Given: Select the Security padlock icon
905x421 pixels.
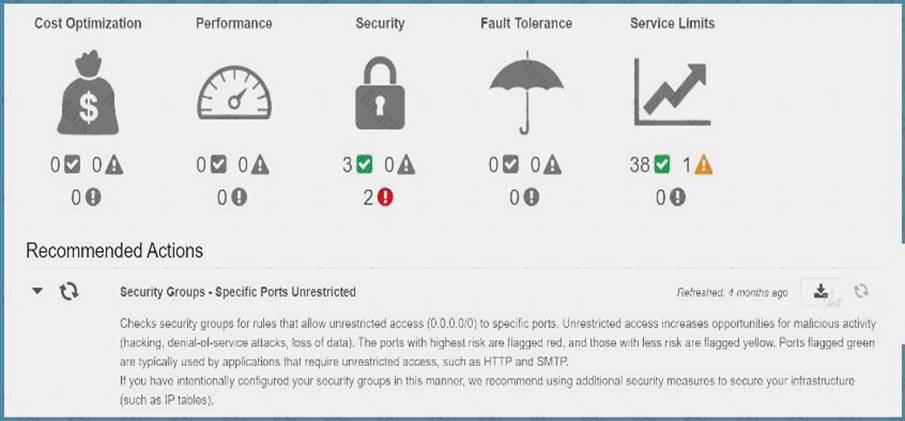Looking at the screenshot, I should pos(380,92).
